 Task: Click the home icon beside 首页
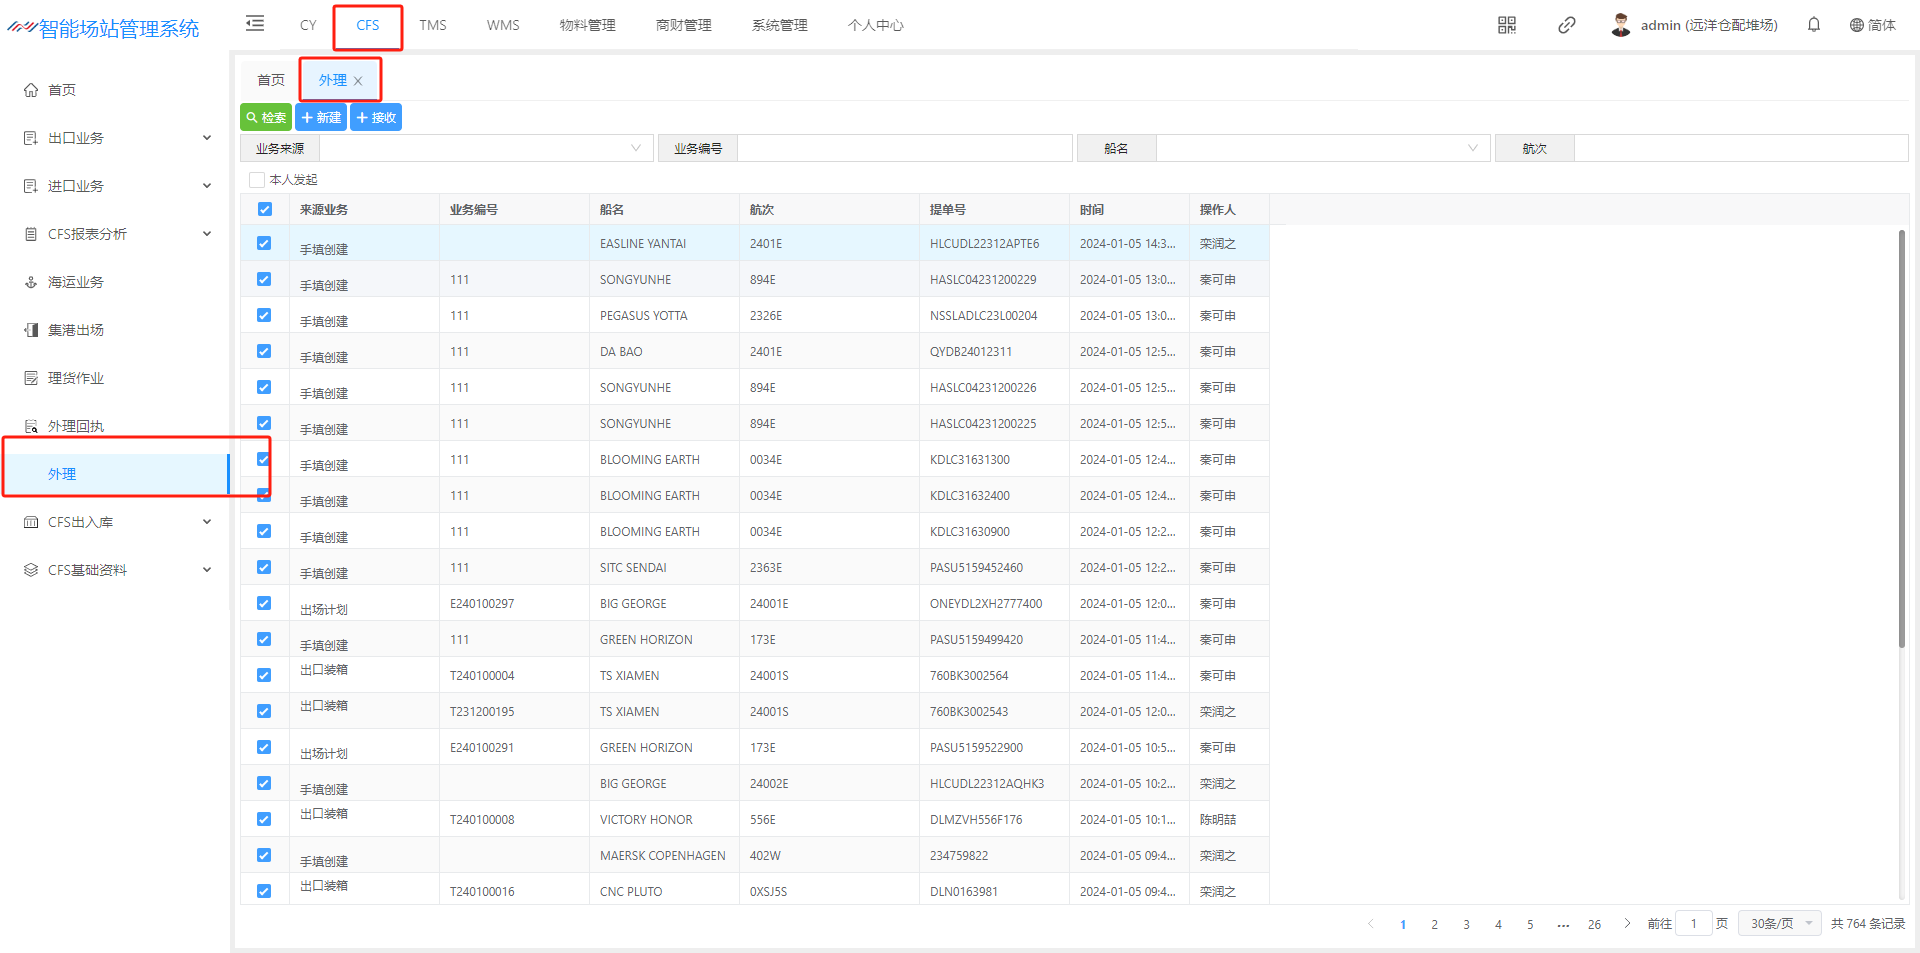click(31, 90)
